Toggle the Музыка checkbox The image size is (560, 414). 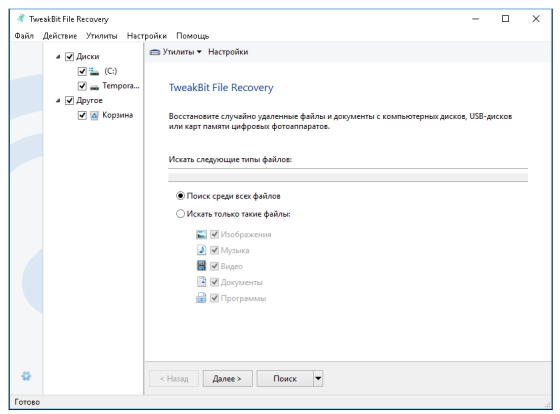pos(214,250)
